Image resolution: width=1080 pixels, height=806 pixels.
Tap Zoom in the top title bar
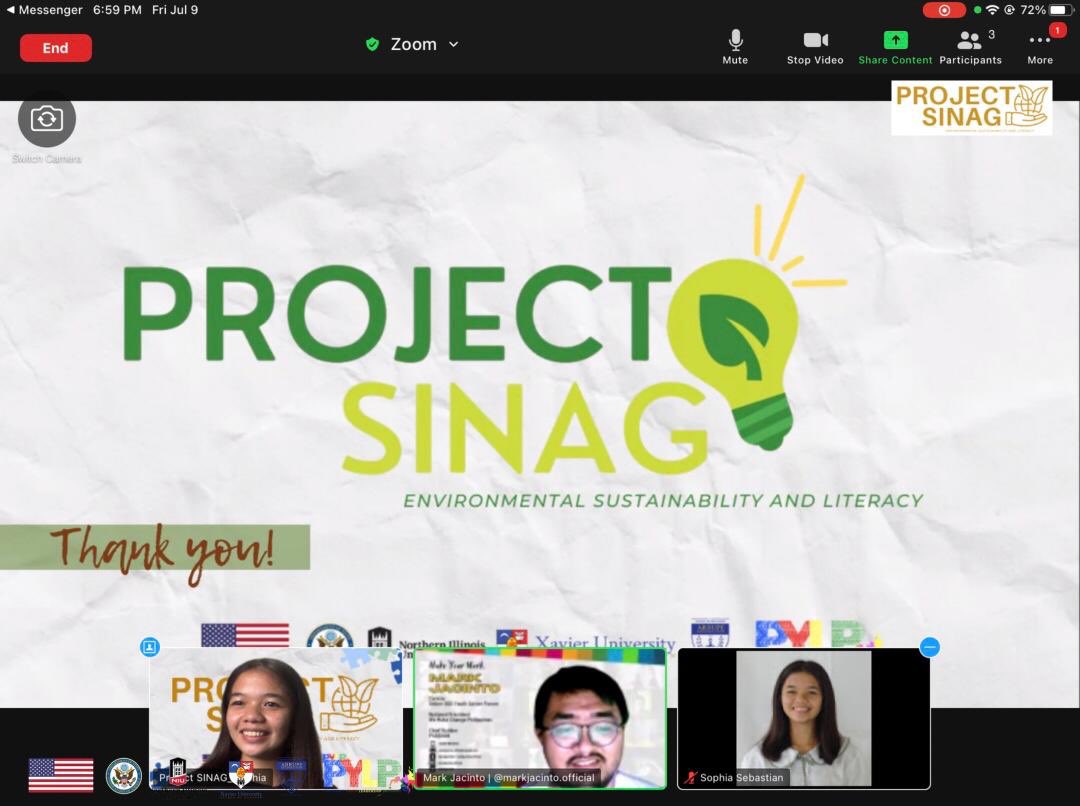pos(413,44)
